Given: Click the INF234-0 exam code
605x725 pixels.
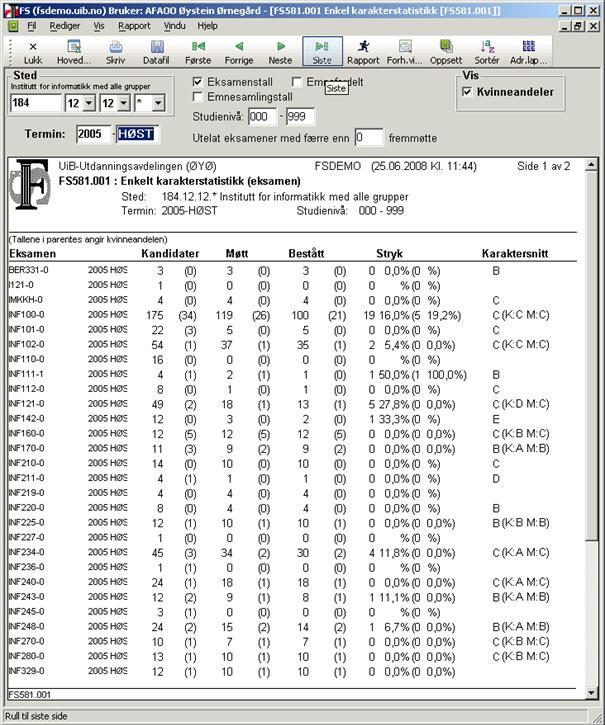Looking at the screenshot, I should coord(26,552).
